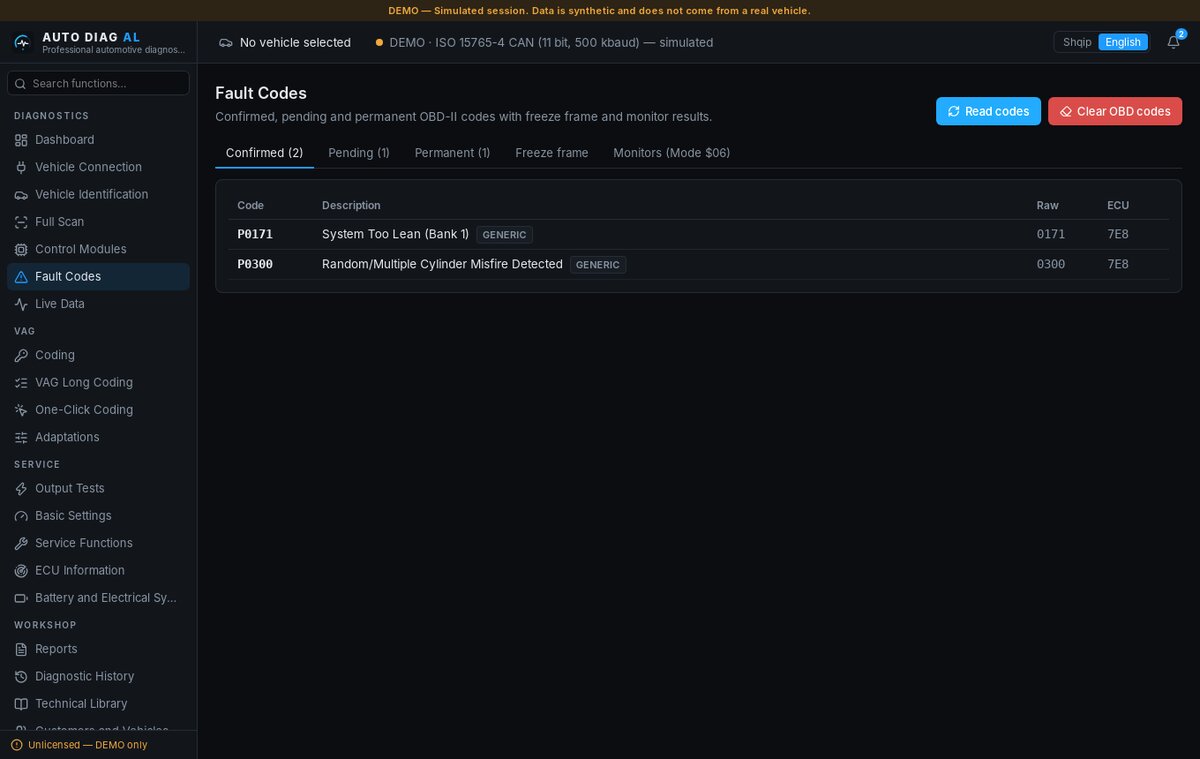Click the Service Functions wrench icon

click(21, 543)
